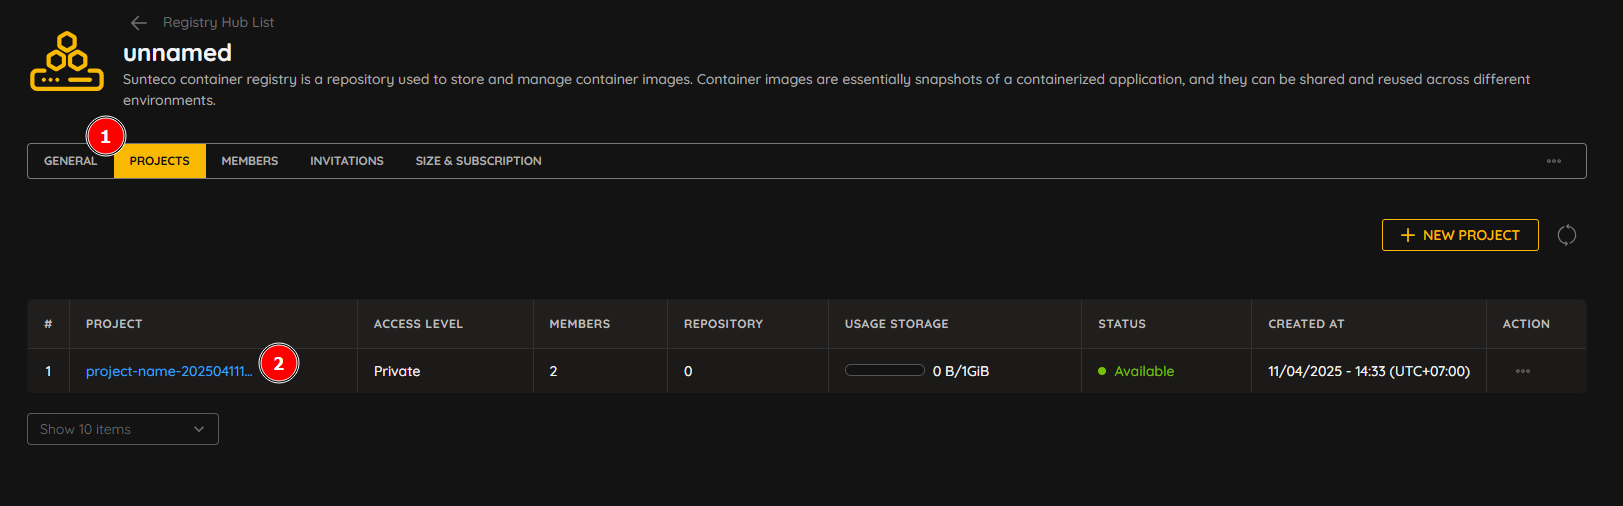Click red step marker number 2
The image size is (1623, 506).
(279, 363)
